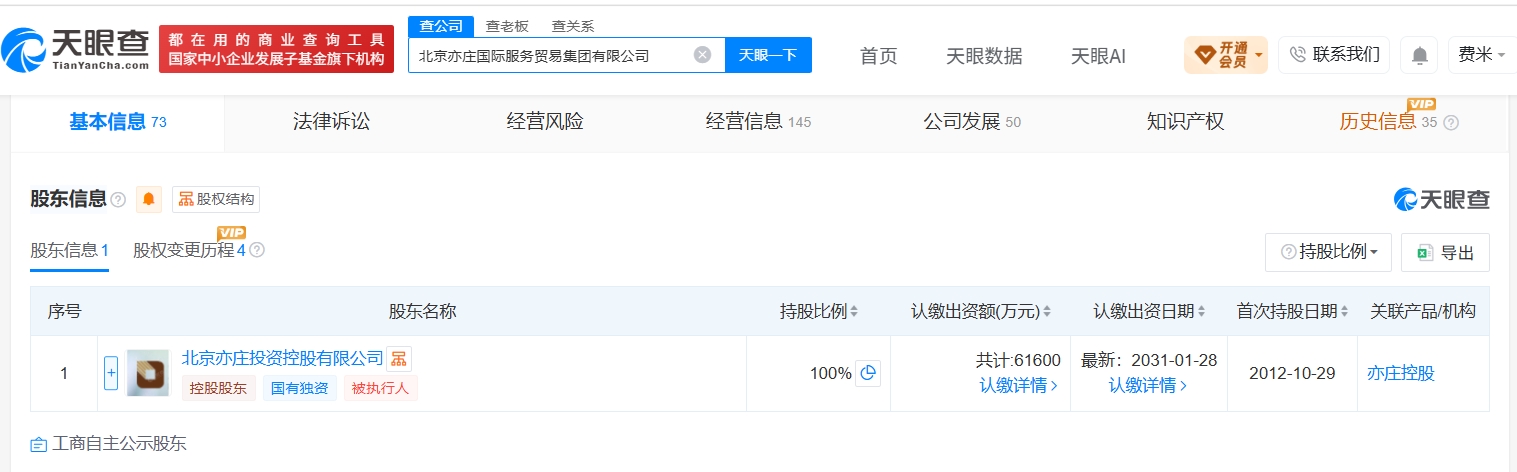Open the 费米 user account dropdown
The height and width of the screenshot is (472, 1517).
coord(1481,55)
